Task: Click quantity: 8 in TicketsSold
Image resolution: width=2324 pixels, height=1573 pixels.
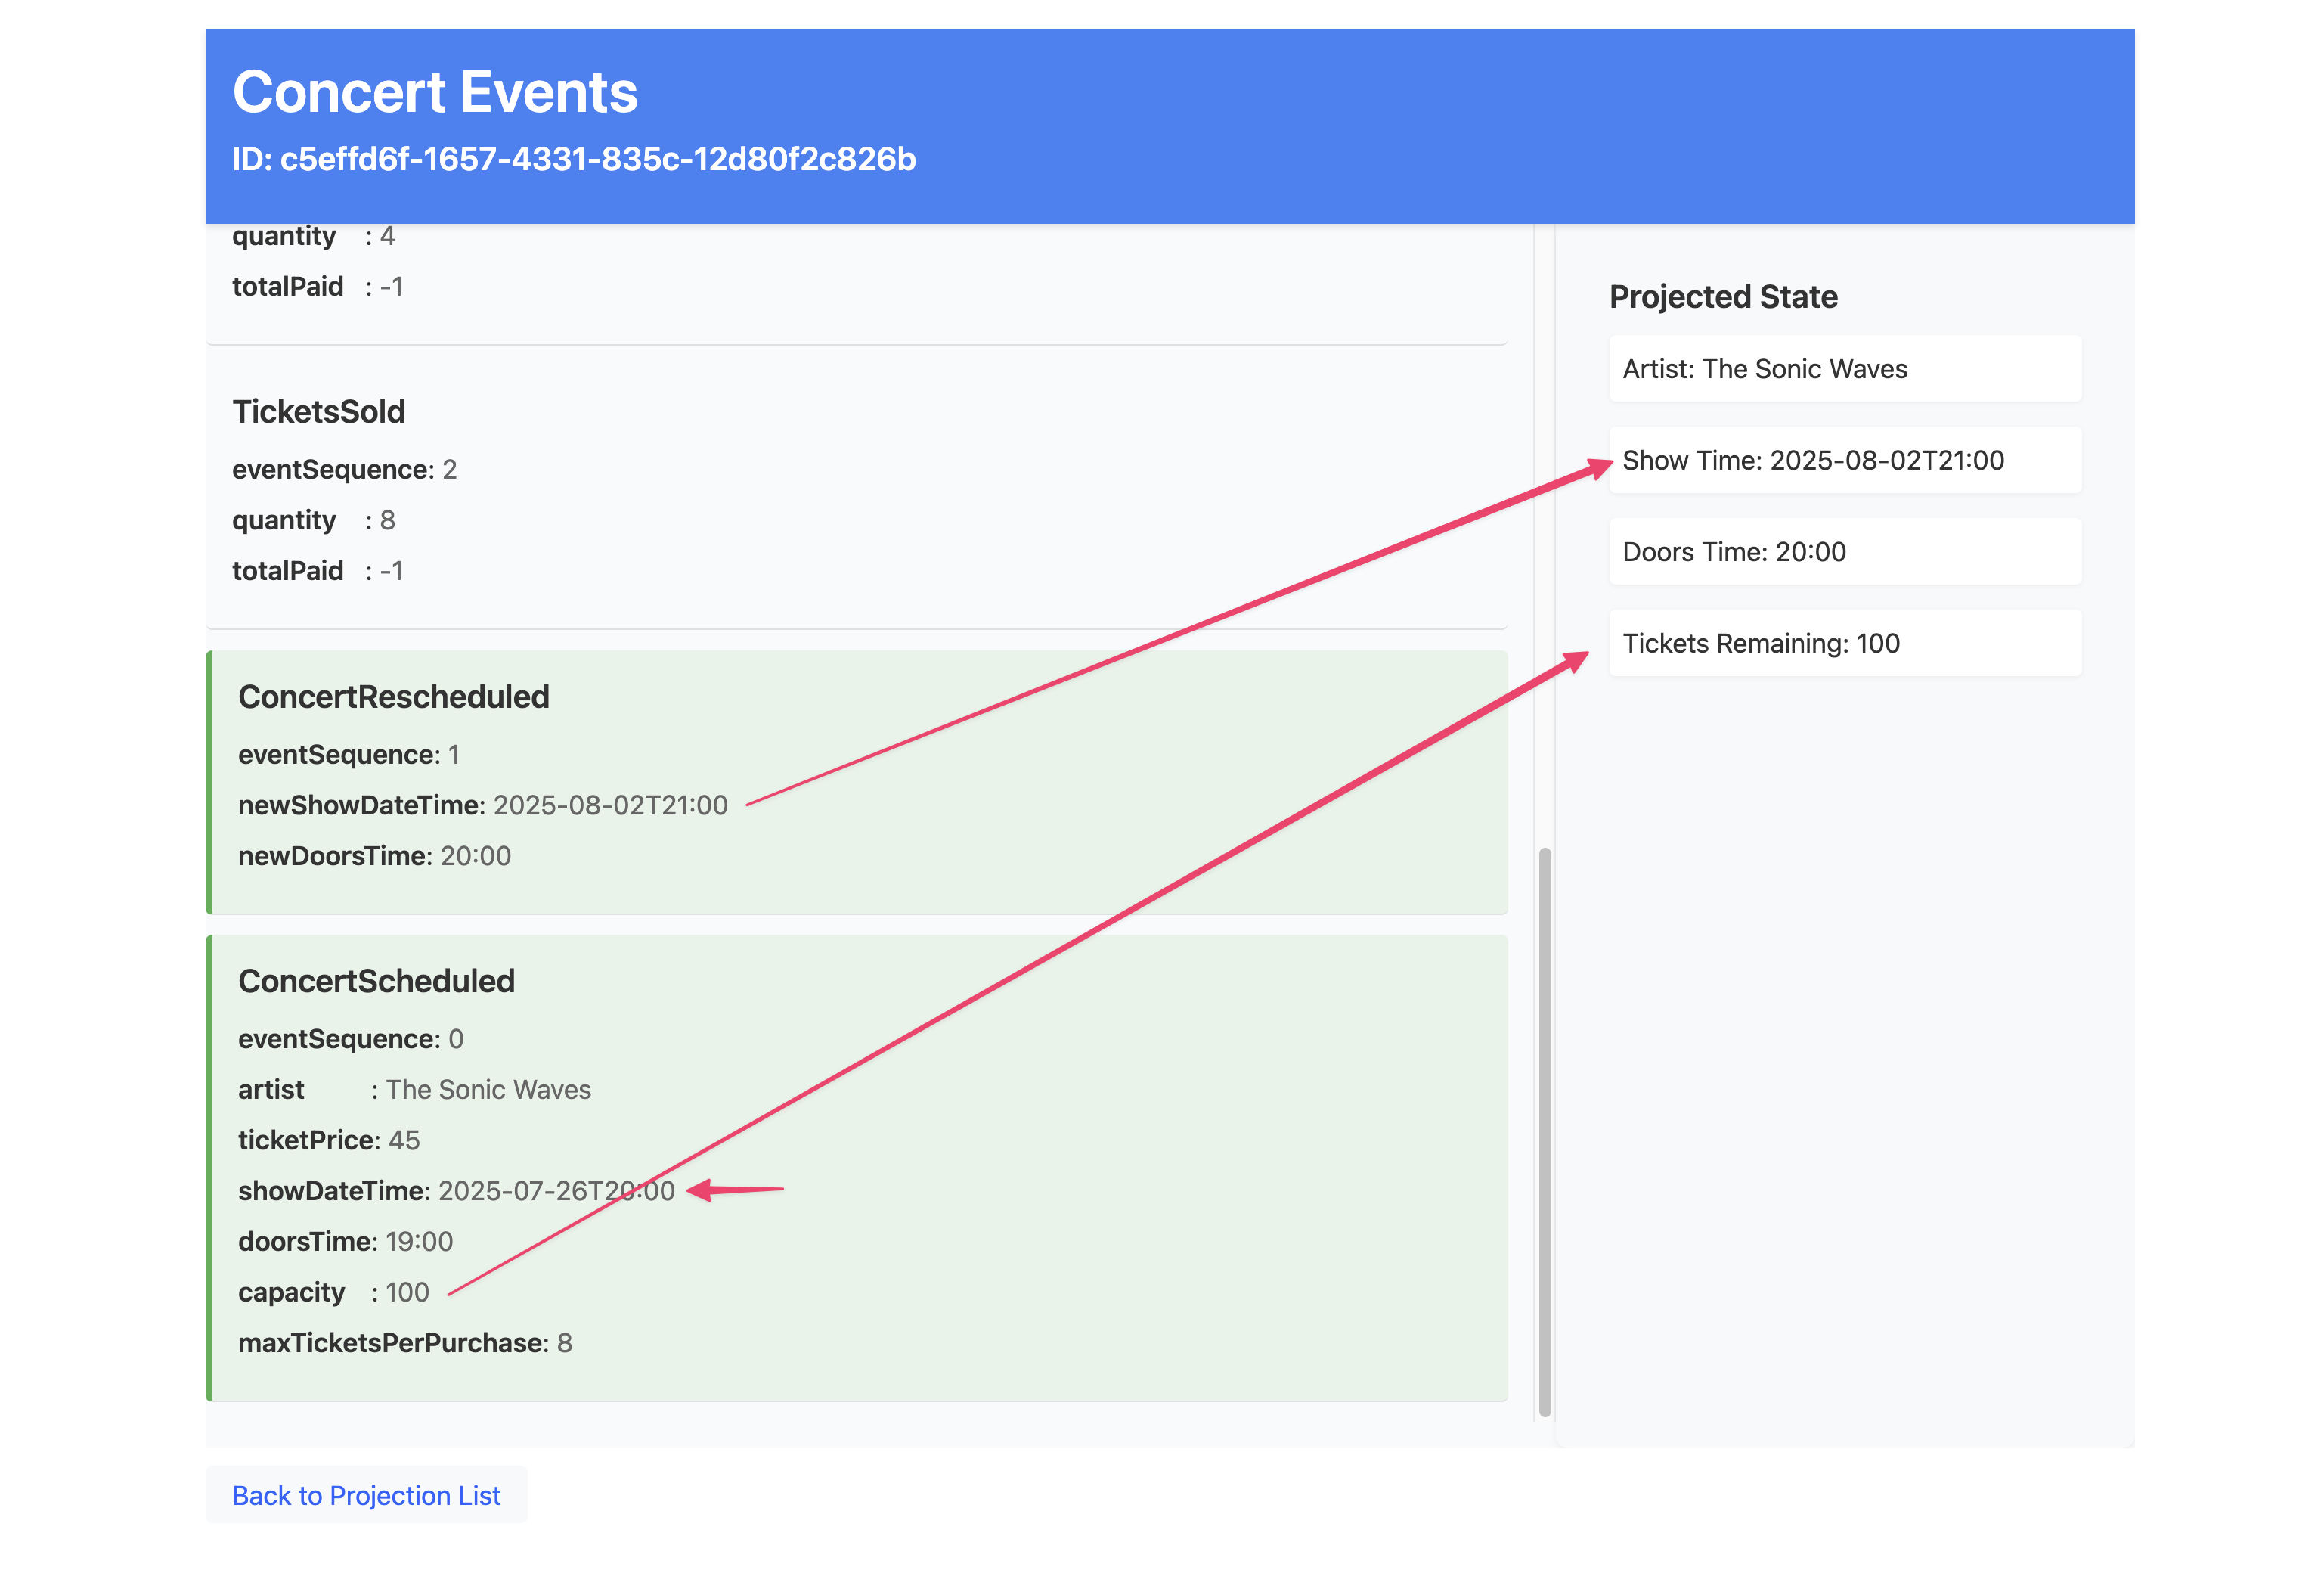Action: [313, 520]
